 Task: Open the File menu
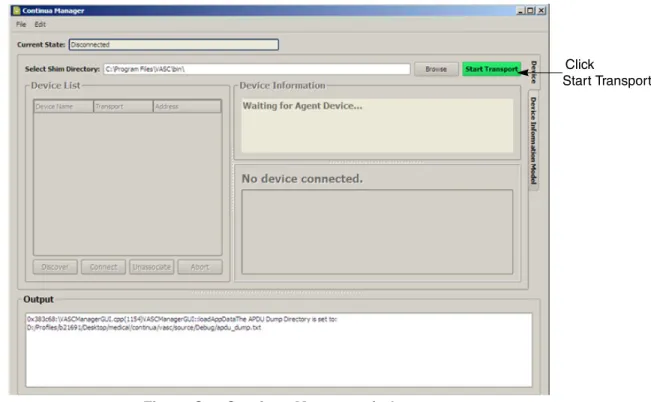point(21,25)
